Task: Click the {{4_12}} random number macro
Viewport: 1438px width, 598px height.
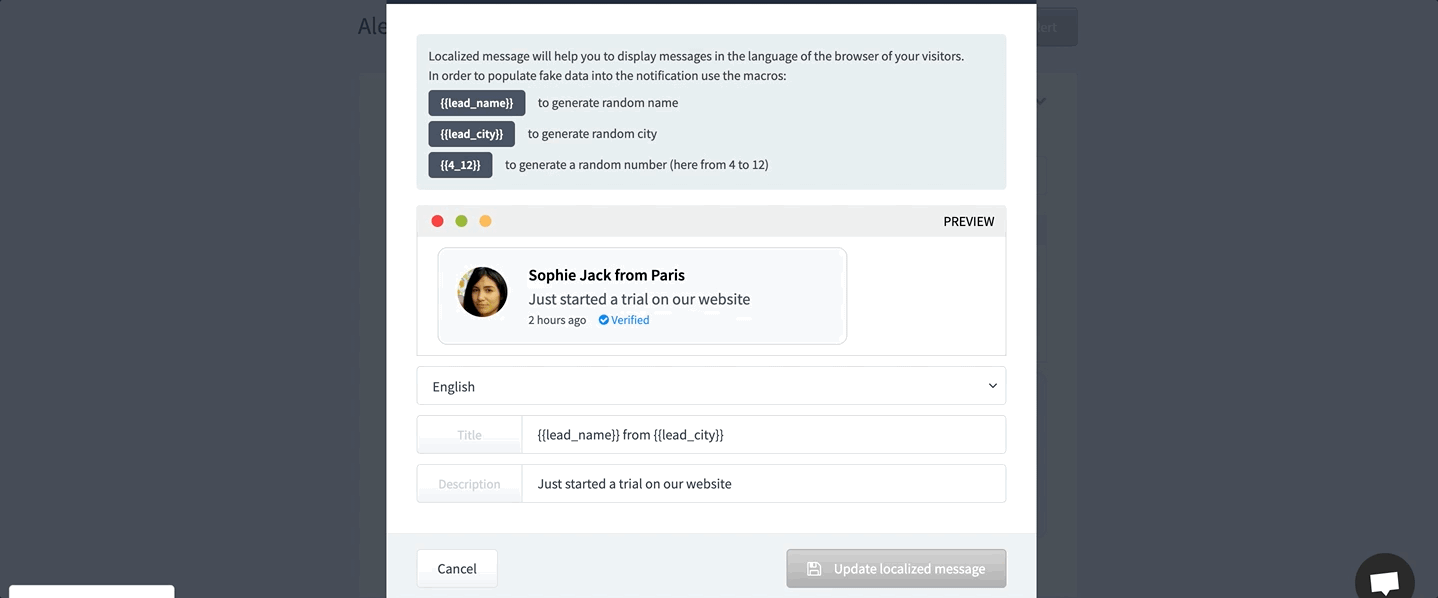Action: click(x=460, y=165)
